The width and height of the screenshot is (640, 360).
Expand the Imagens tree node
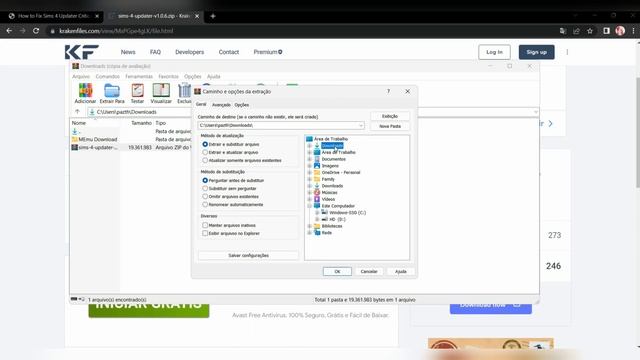[309, 166]
